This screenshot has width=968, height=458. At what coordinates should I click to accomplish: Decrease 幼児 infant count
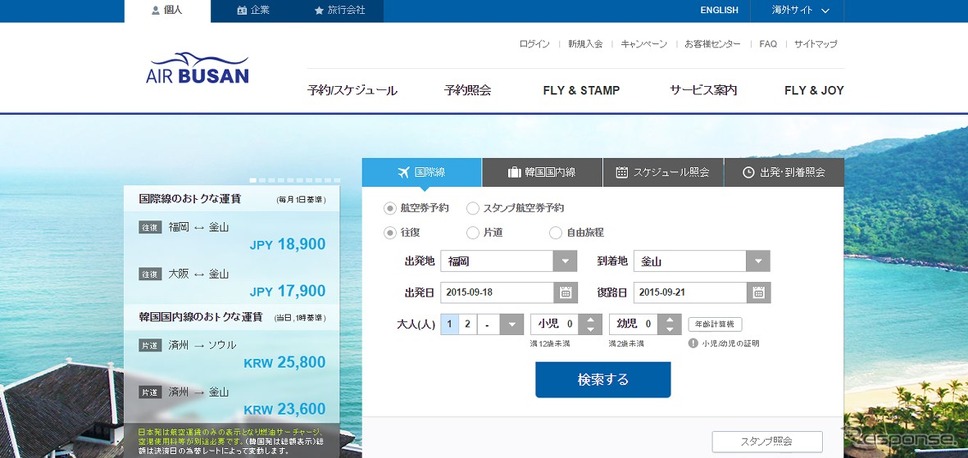669,330
